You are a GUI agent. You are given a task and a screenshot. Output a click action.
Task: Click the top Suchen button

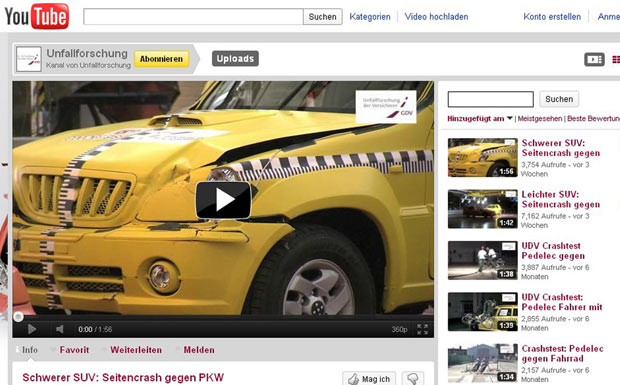coord(323,17)
